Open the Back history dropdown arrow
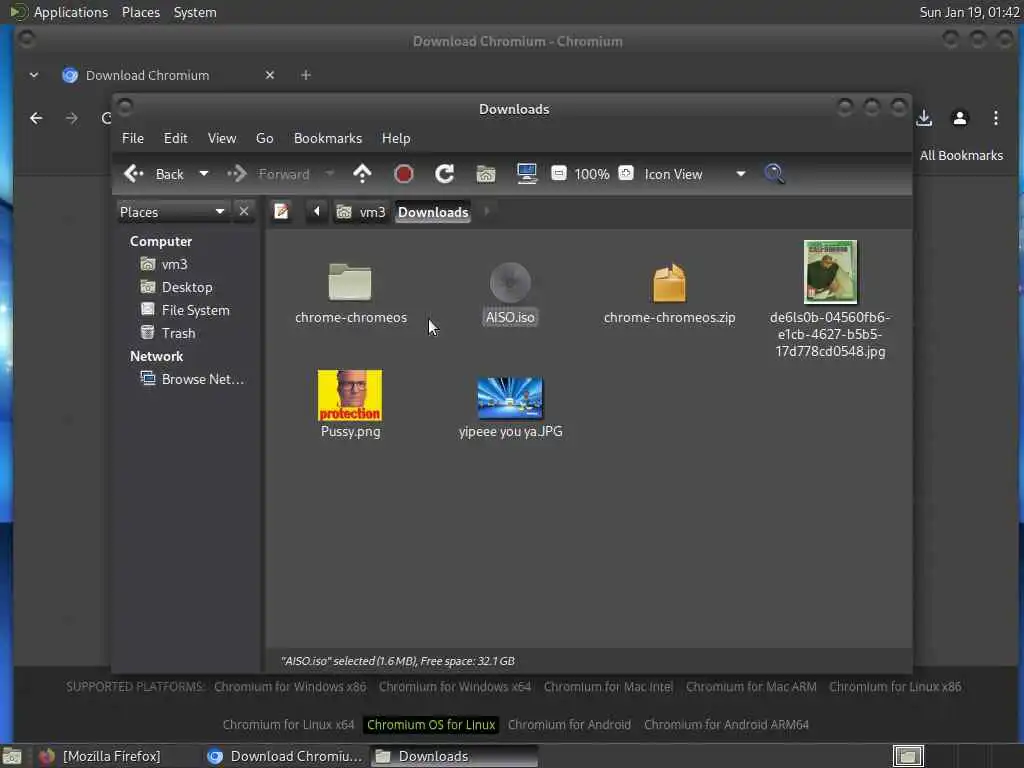This screenshot has height=768, width=1024. pyautogui.click(x=204, y=174)
